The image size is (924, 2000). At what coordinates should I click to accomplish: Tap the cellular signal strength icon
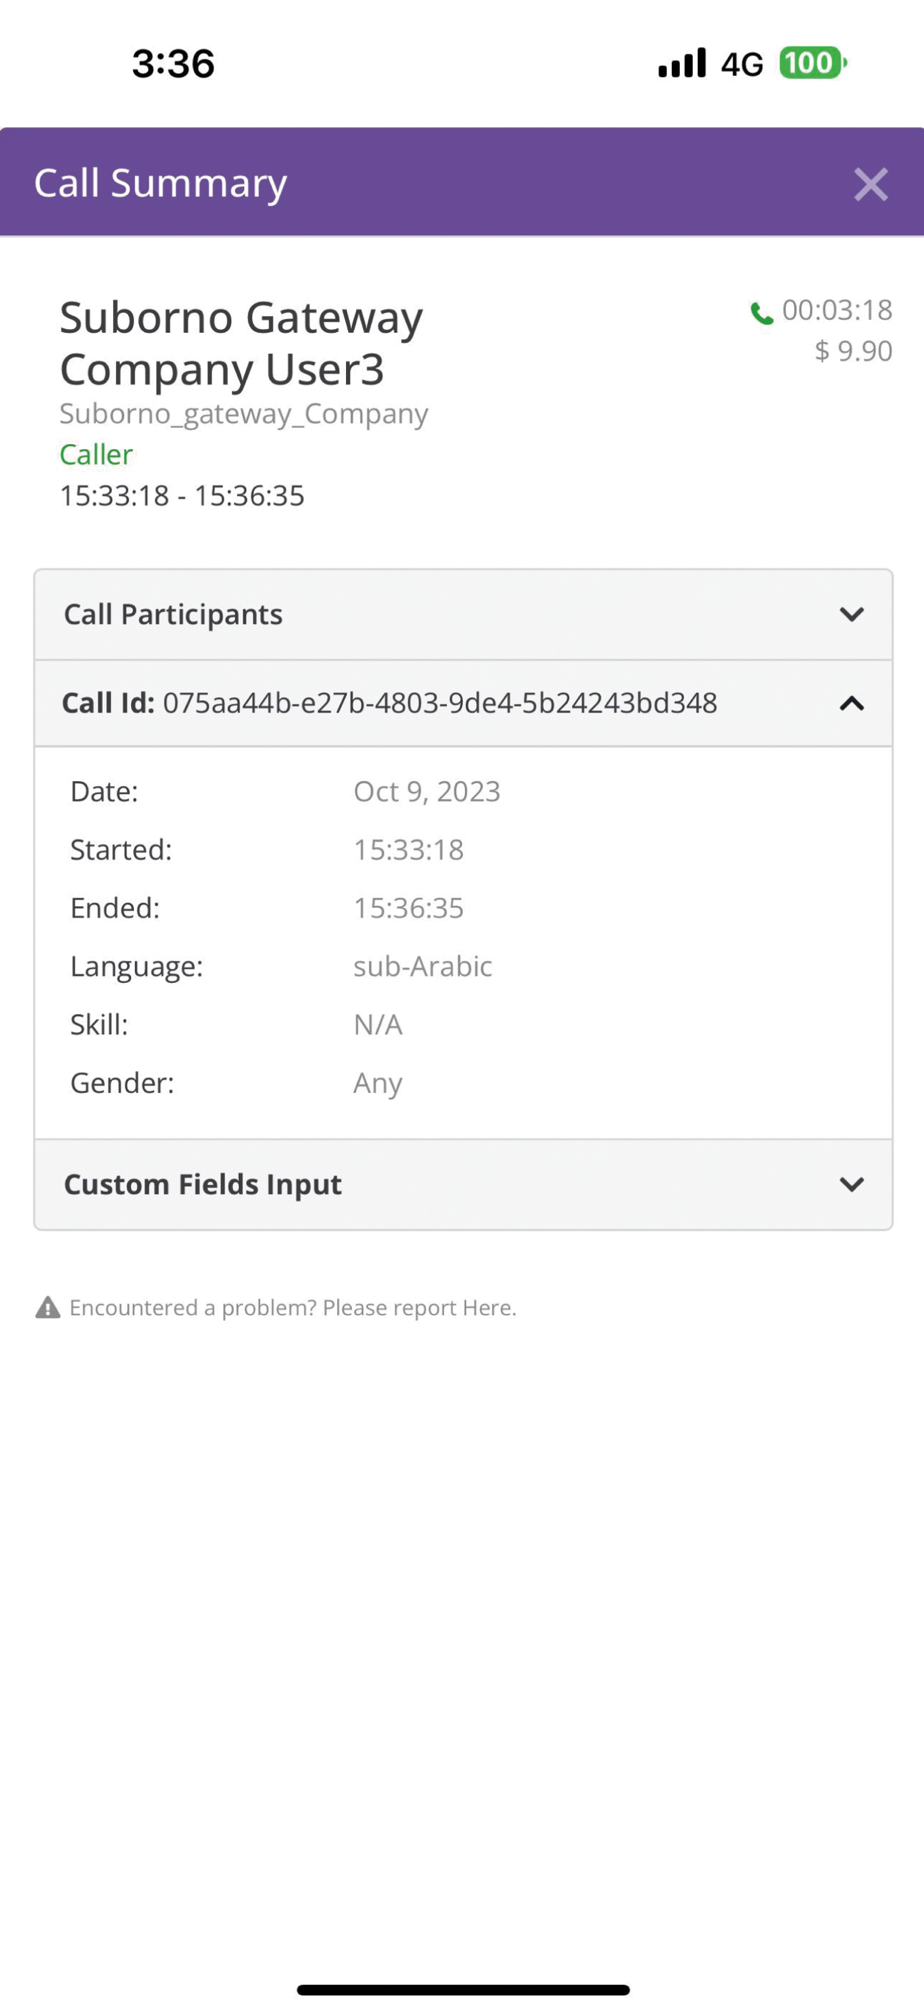point(682,64)
